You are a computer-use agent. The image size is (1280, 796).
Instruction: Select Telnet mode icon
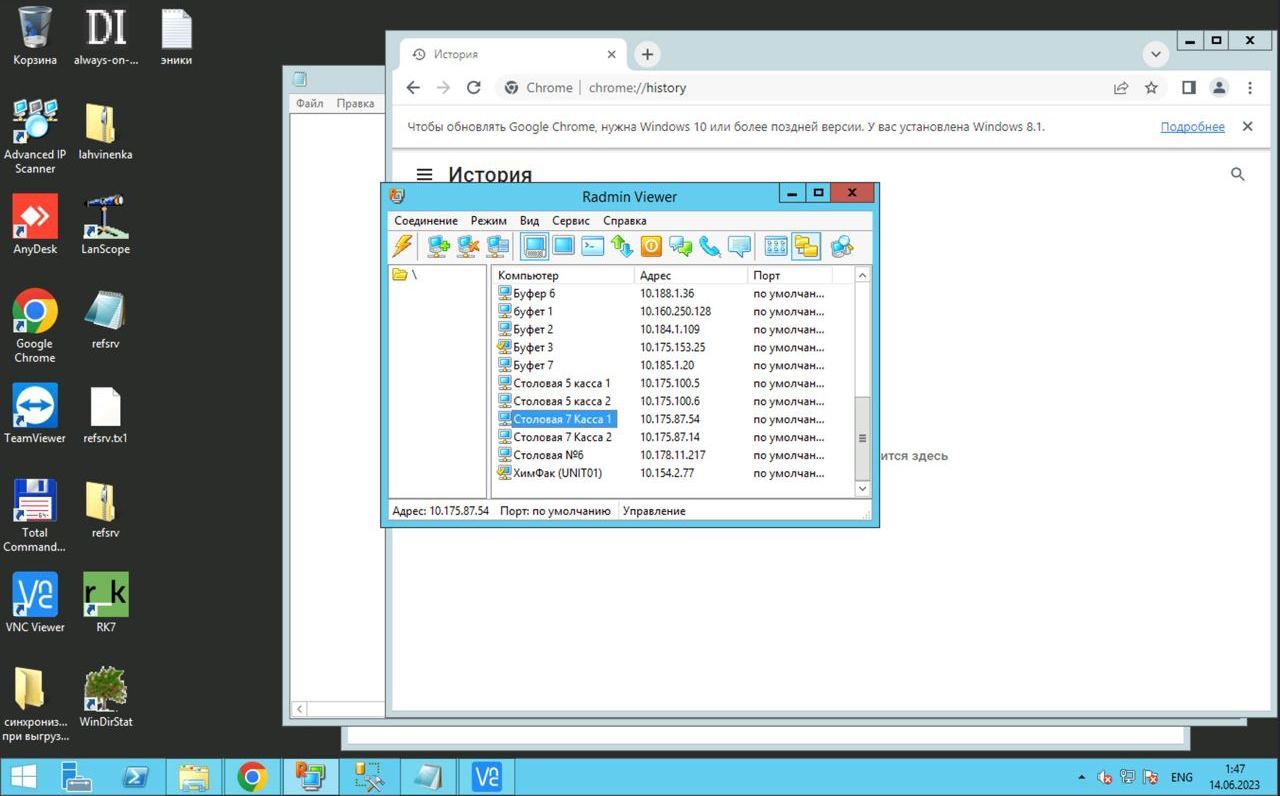[593, 246]
